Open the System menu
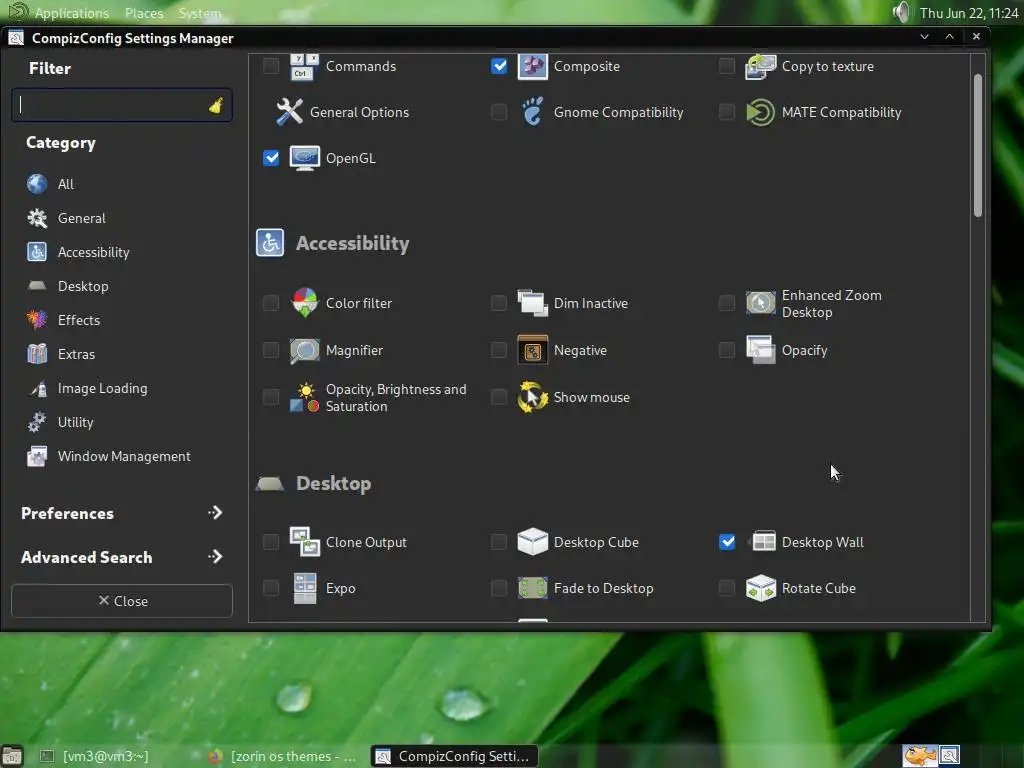 coord(200,13)
